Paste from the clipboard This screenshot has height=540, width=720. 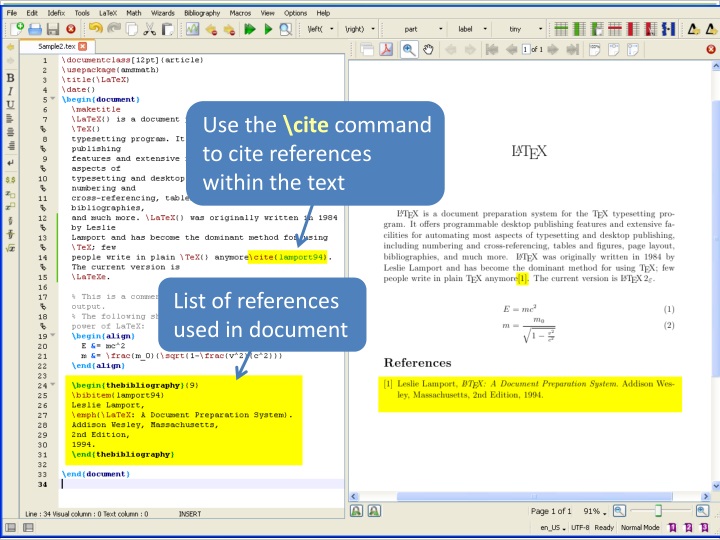click(168, 29)
